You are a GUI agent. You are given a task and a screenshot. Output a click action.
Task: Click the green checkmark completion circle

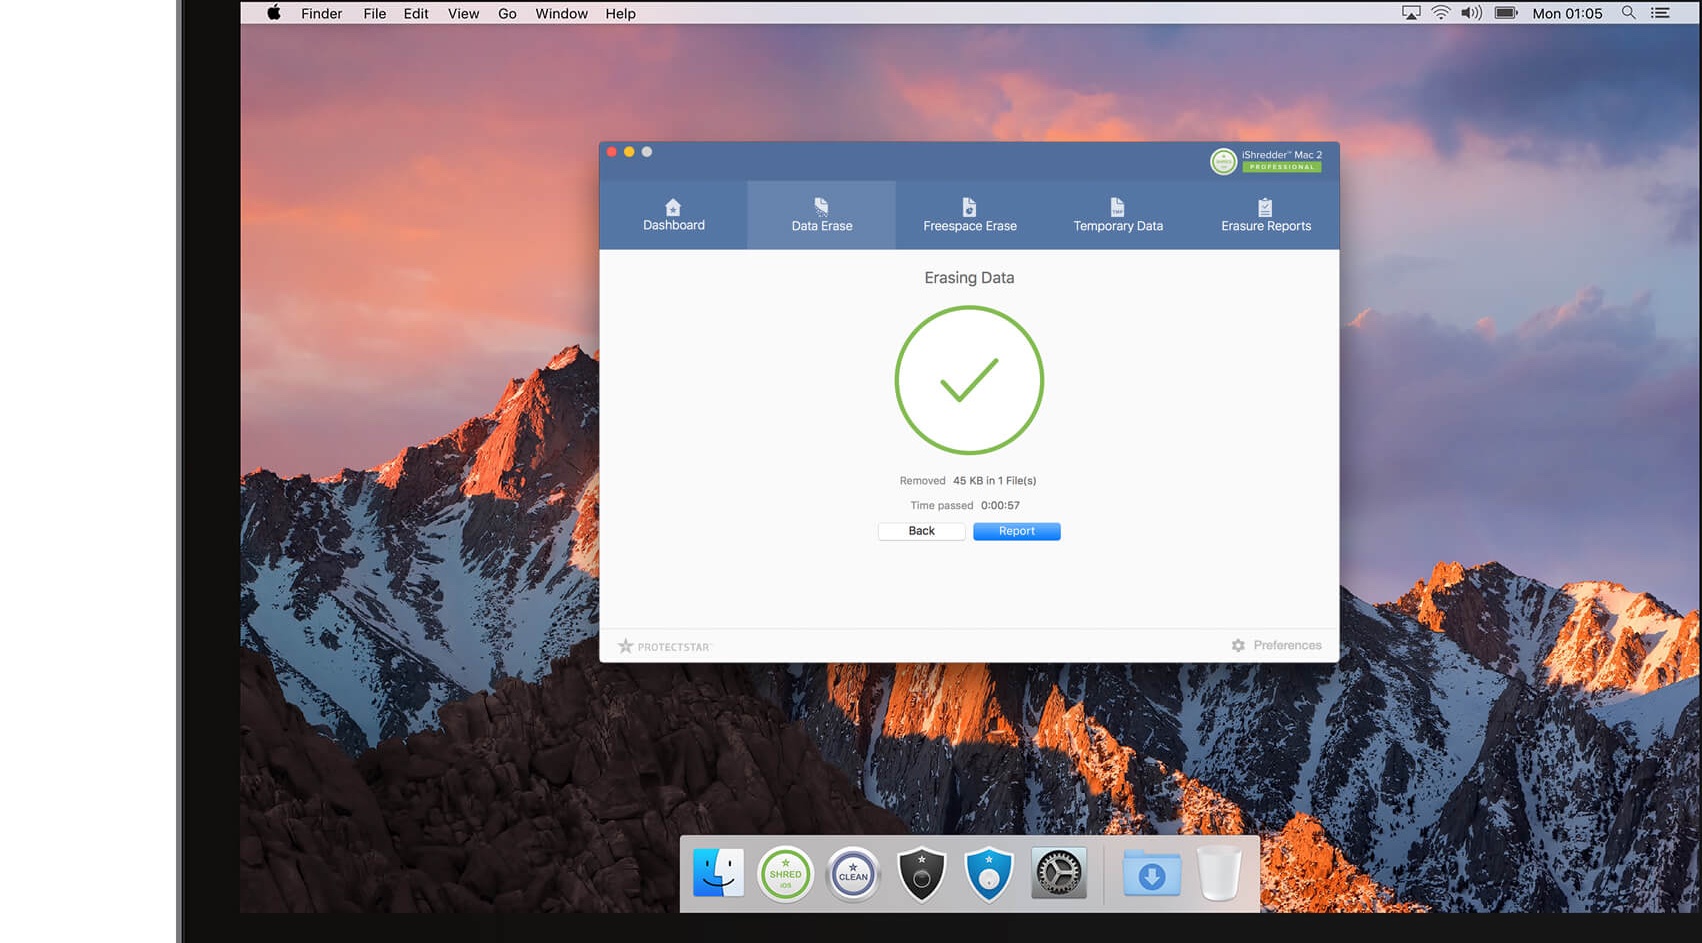969,380
